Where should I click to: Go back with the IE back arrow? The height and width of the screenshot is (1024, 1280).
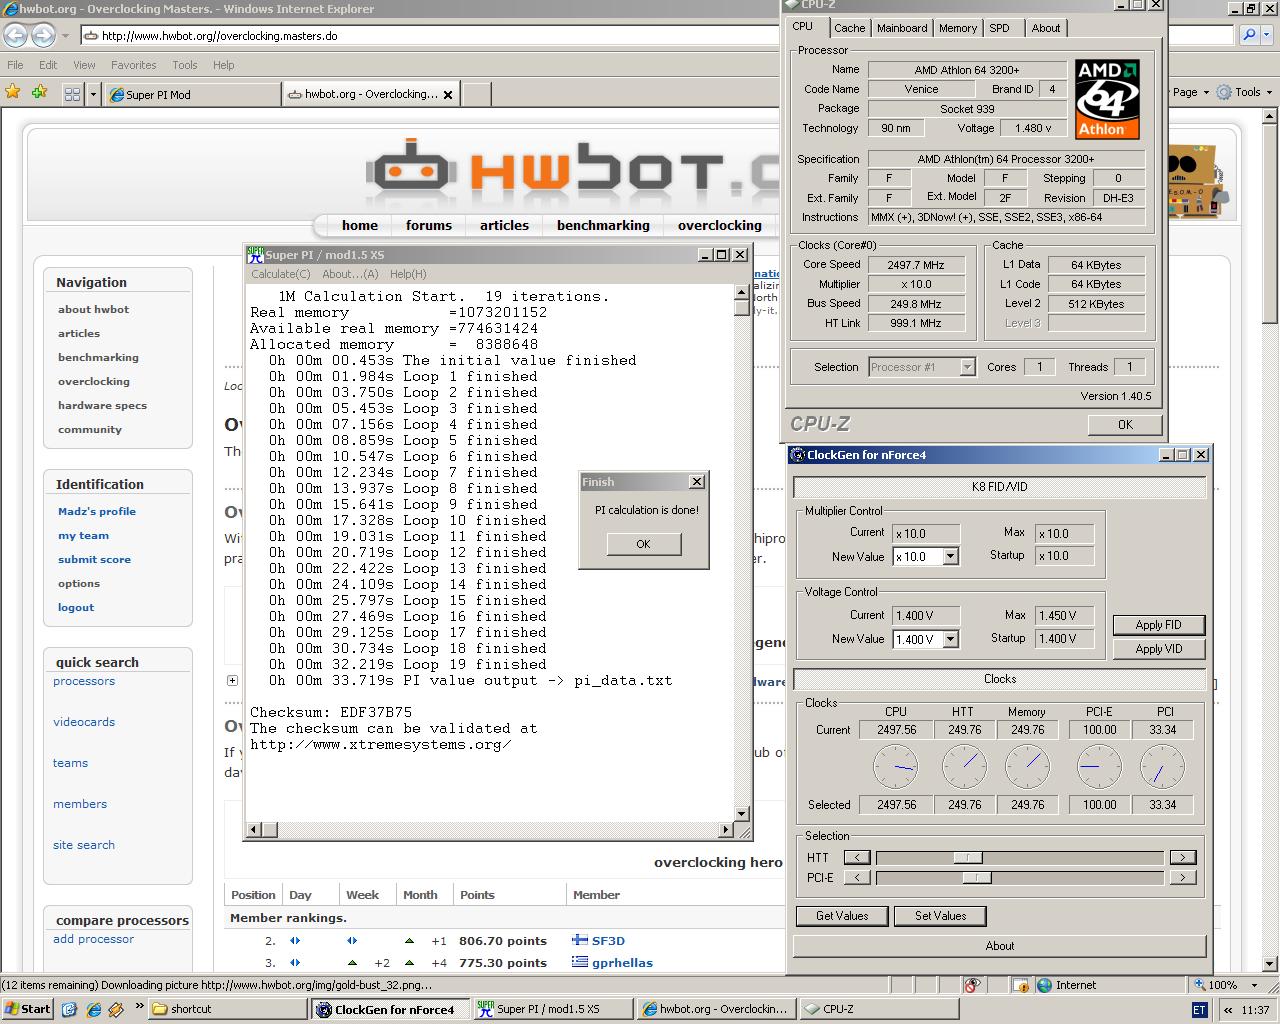15,35
